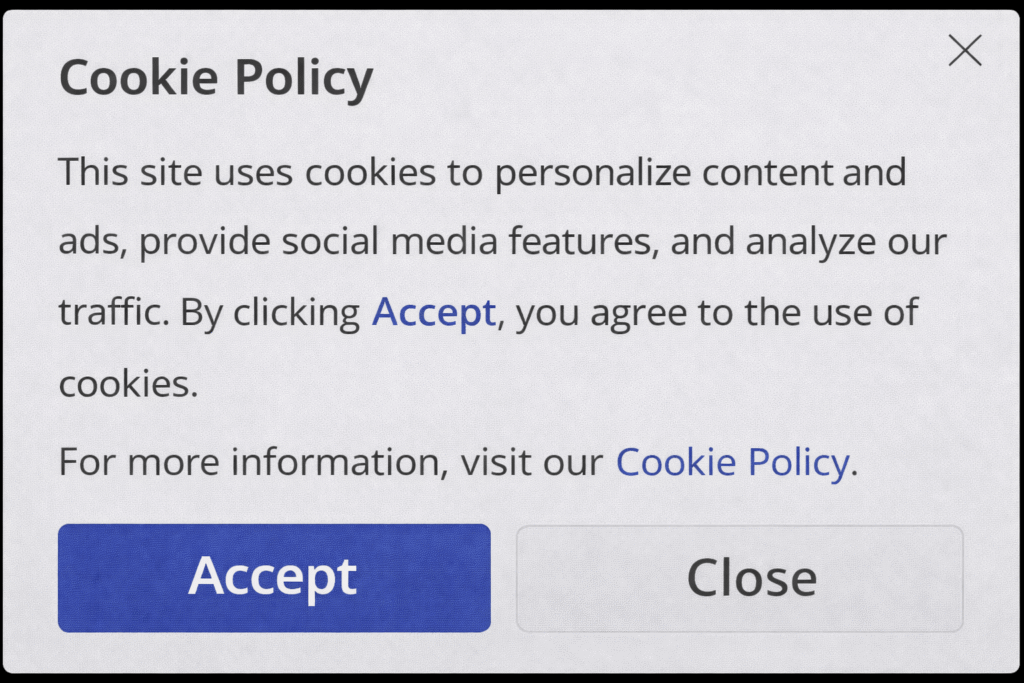This screenshot has width=1024, height=683.
Task: Click the words "analyze our"
Action: pos(846,242)
